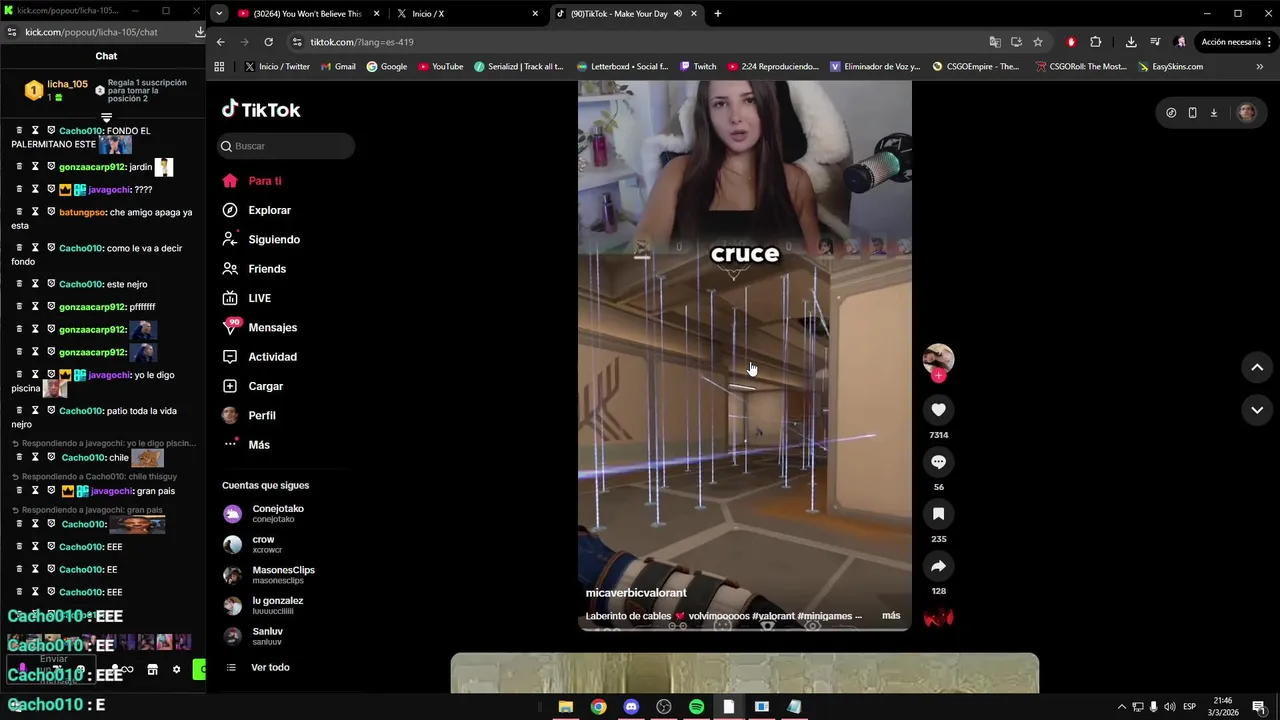
Task: Open media controls icon in Chrome toolbar
Action: pos(1155,42)
